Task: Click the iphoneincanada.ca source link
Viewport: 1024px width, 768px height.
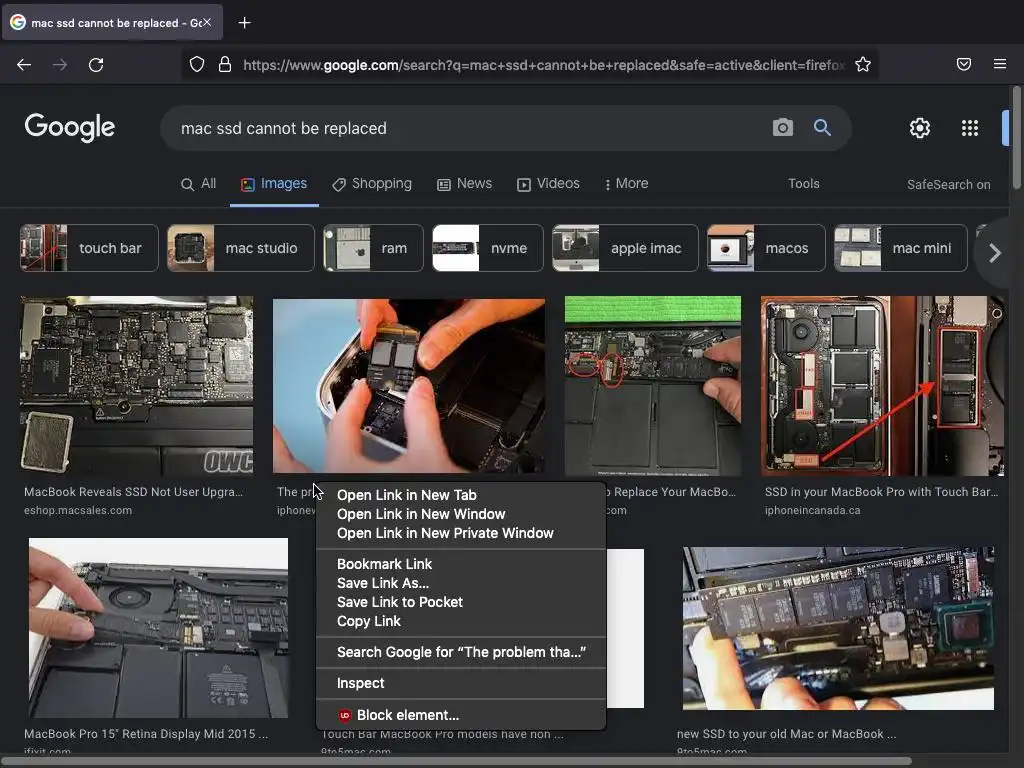Action: (x=812, y=511)
